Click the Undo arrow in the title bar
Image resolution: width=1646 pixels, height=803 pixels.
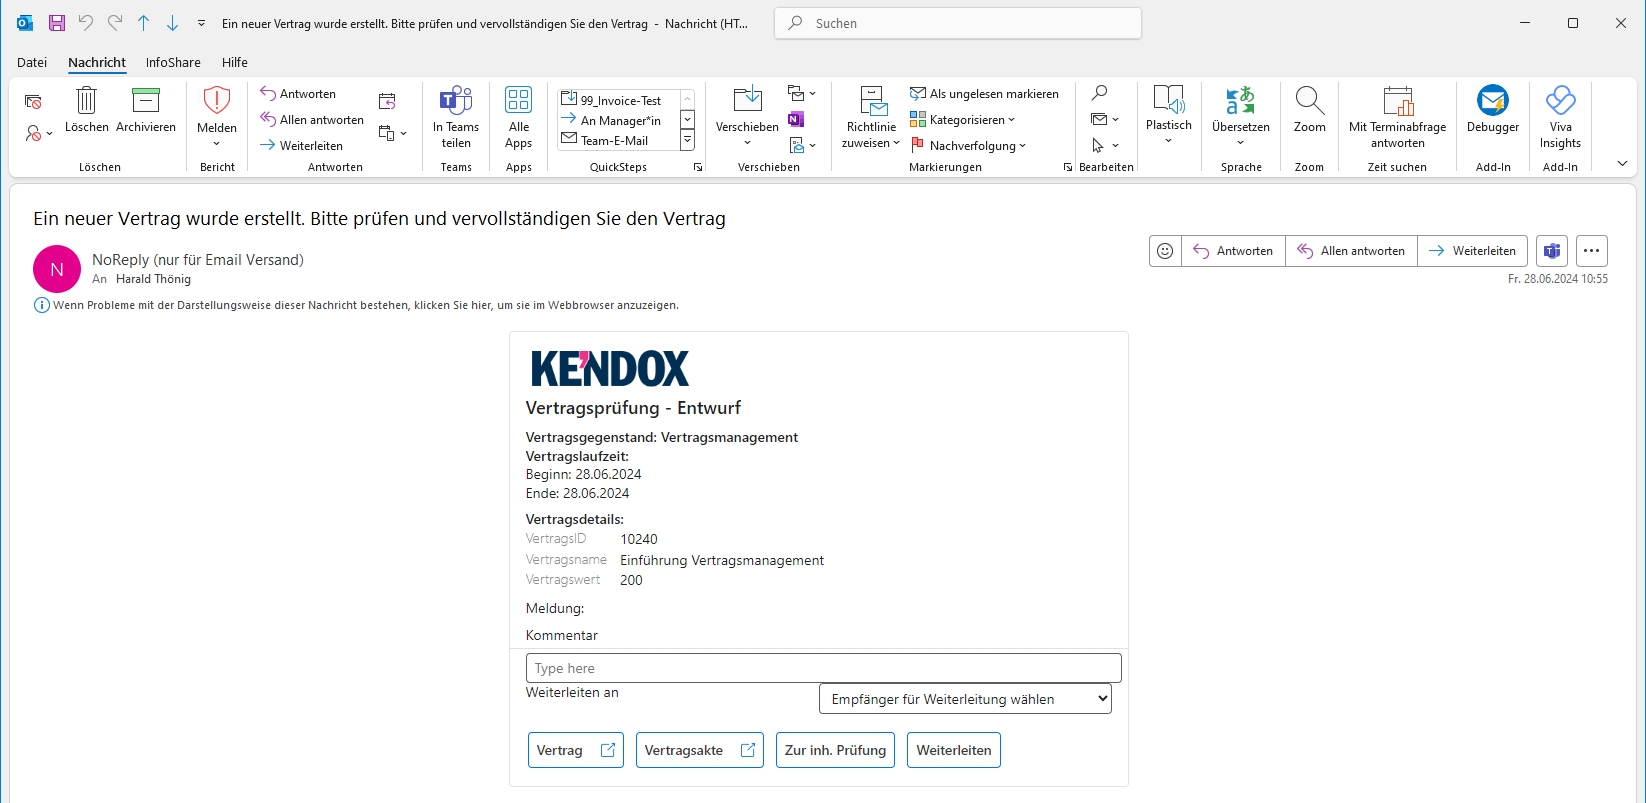point(86,23)
